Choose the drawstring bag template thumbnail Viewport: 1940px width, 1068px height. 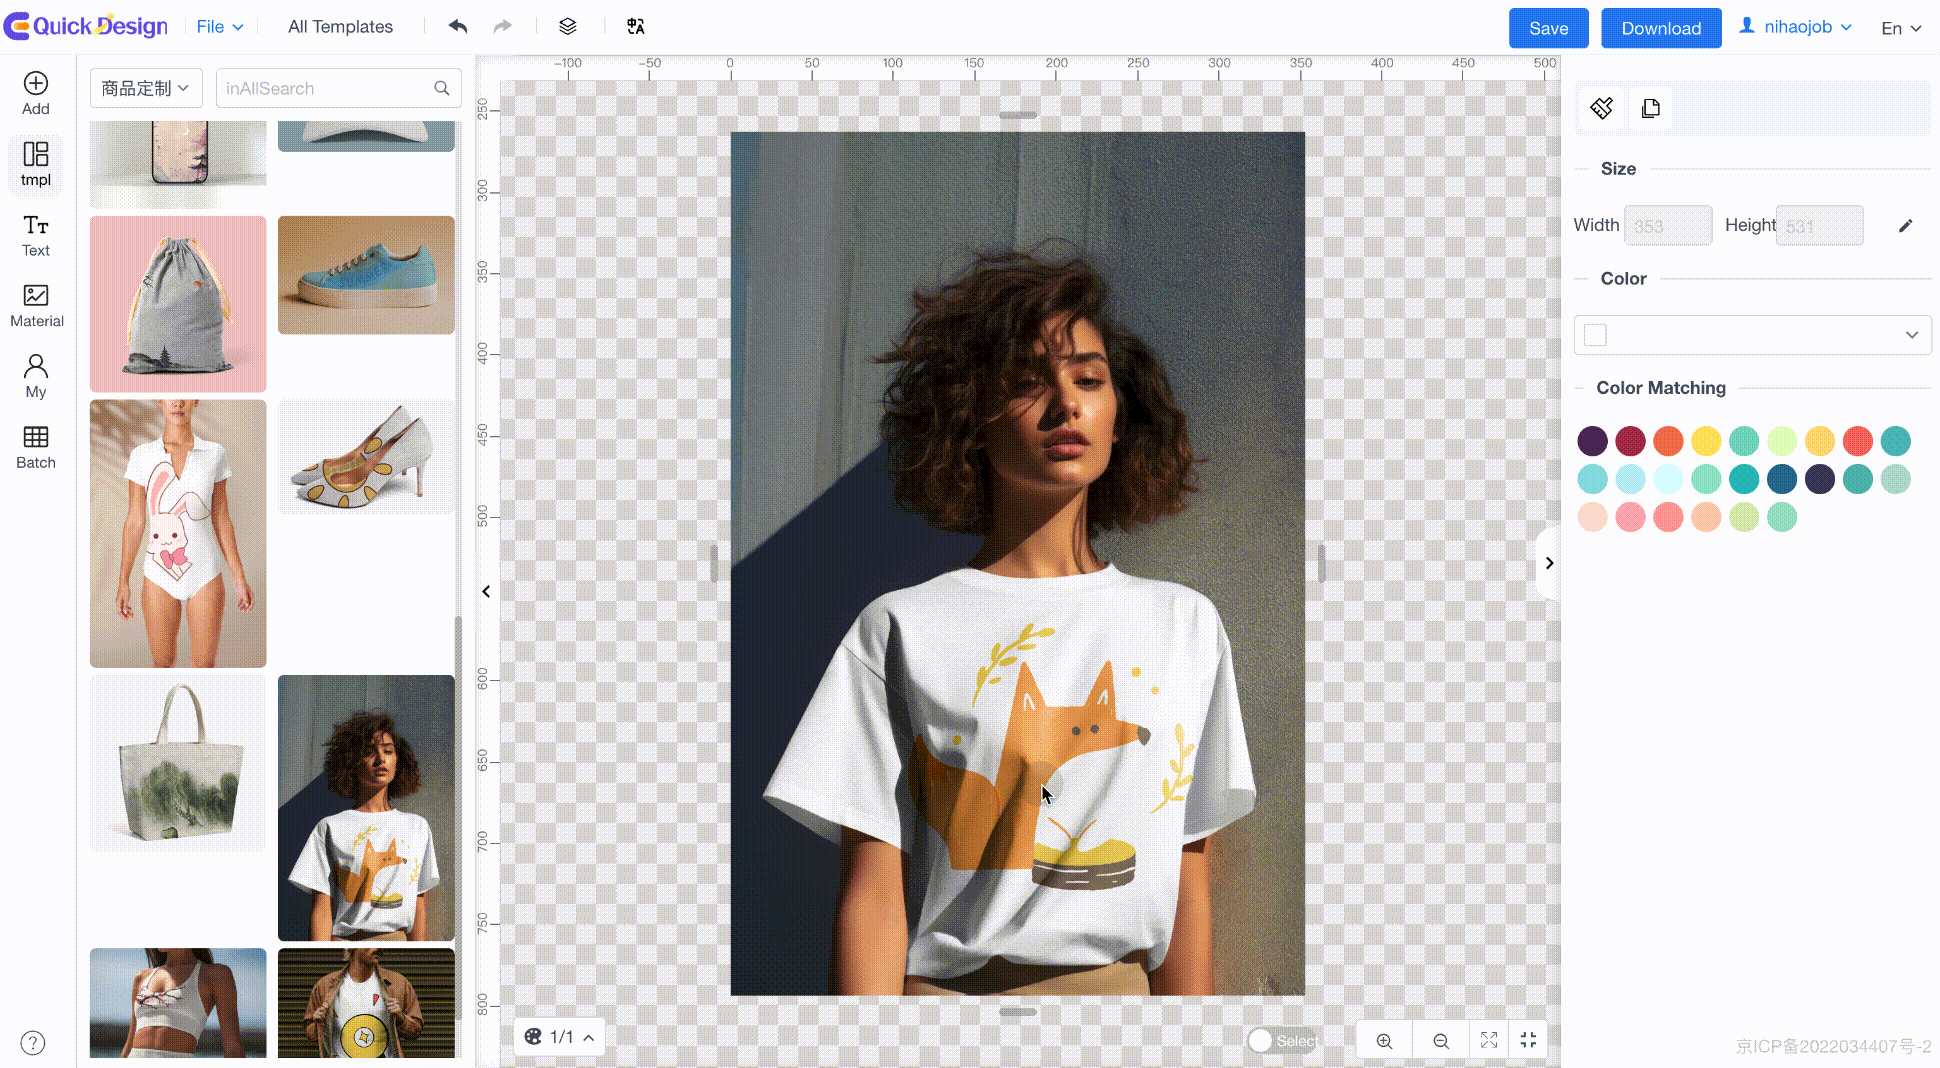click(178, 304)
